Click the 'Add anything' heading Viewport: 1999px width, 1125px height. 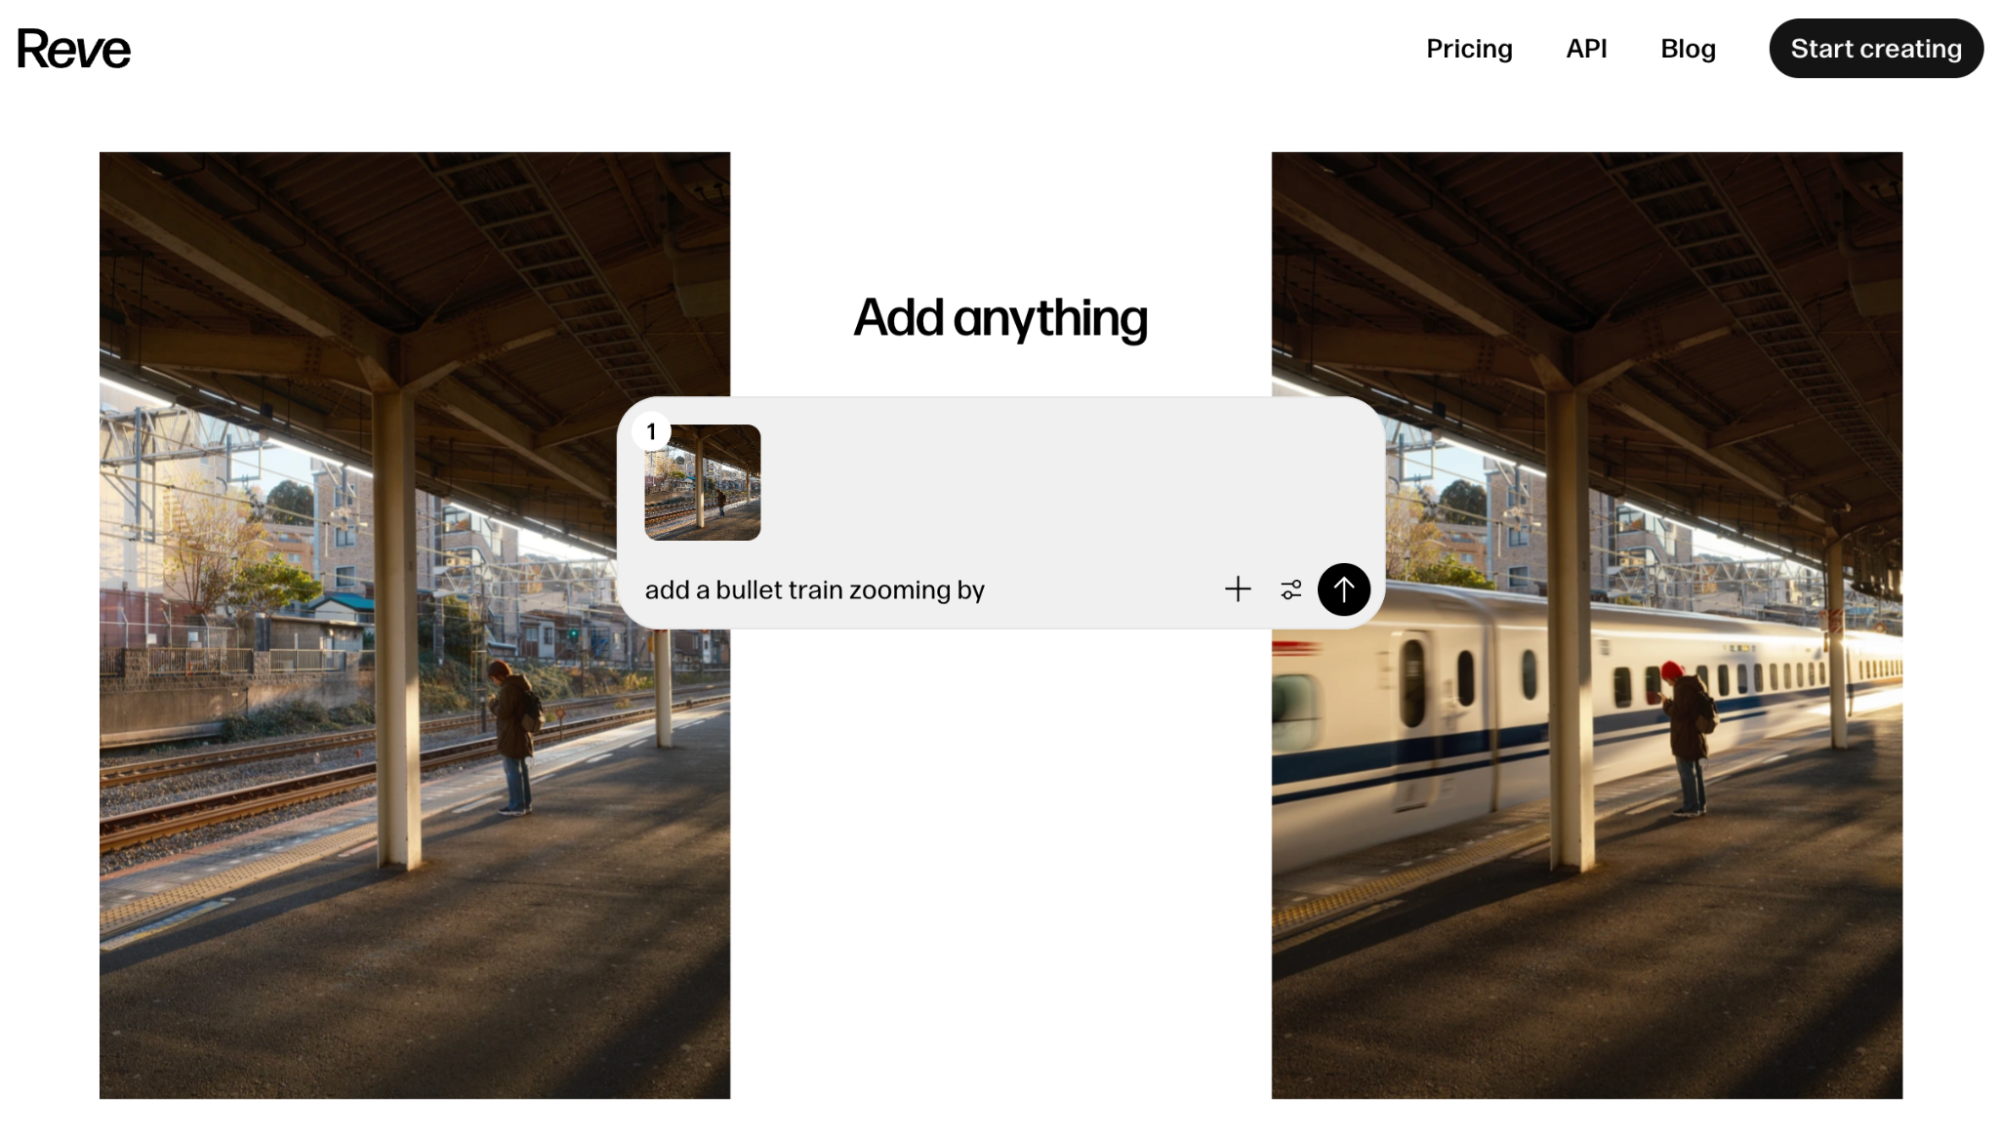tap(1000, 318)
